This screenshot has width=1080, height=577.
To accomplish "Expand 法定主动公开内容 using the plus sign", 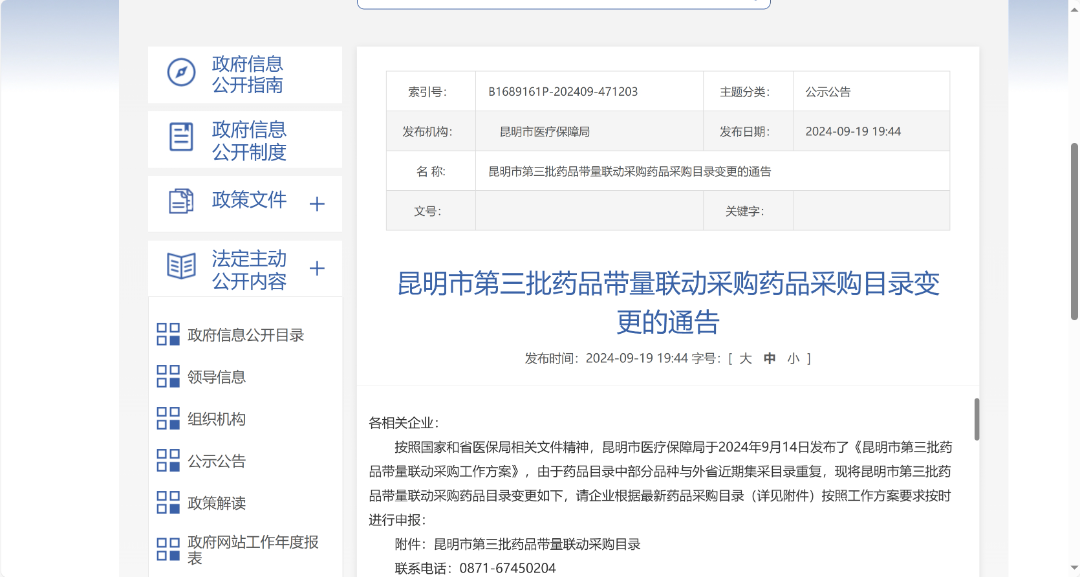I will tap(317, 268).
